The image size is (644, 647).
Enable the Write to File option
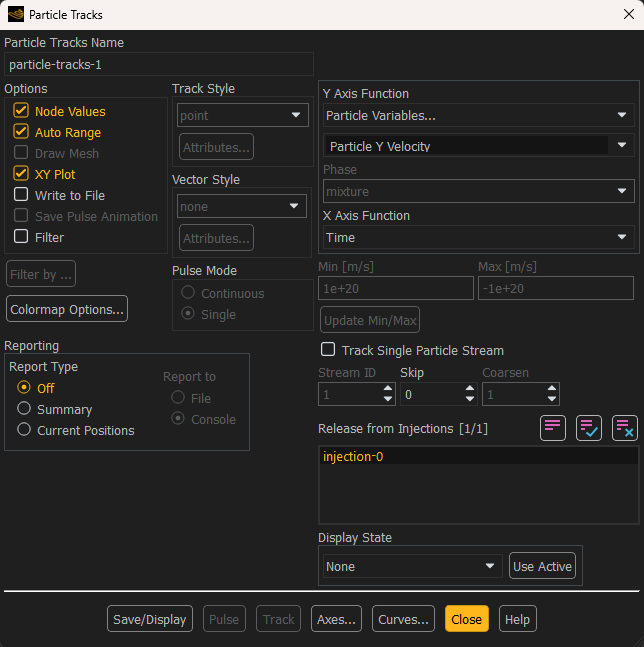(21, 195)
